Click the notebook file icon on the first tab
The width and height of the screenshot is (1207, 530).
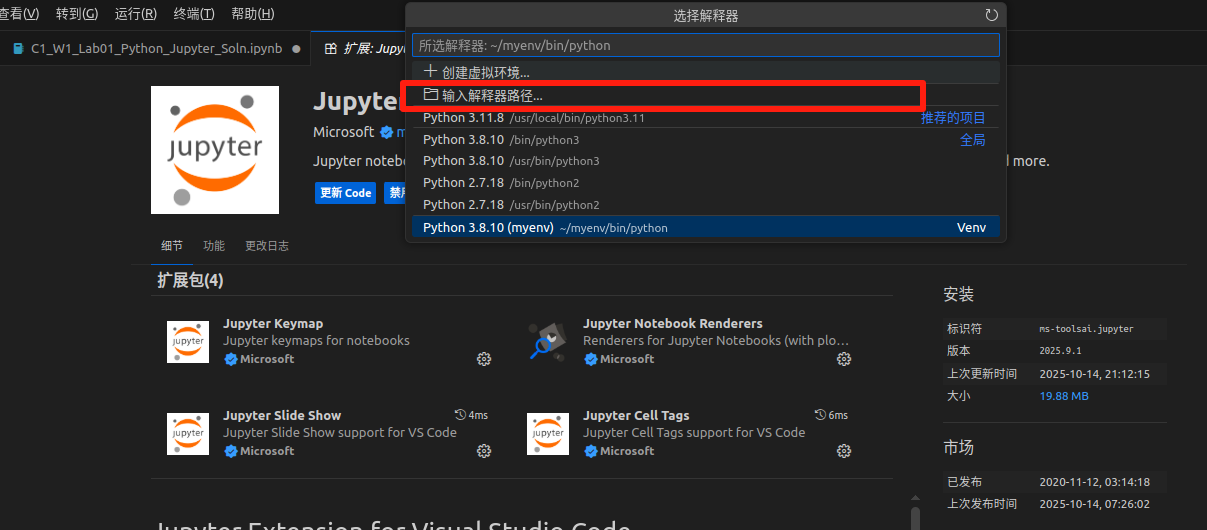[x=18, y=48]
